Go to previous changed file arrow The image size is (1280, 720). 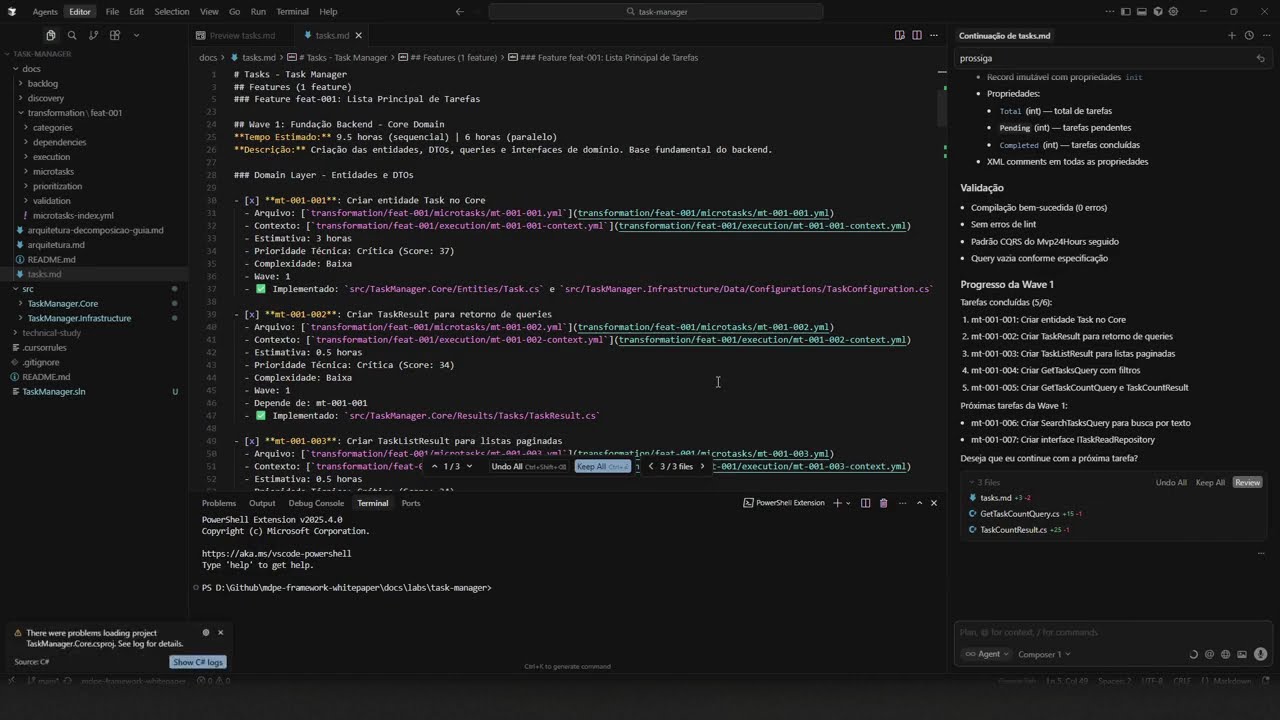pos(651,466)
